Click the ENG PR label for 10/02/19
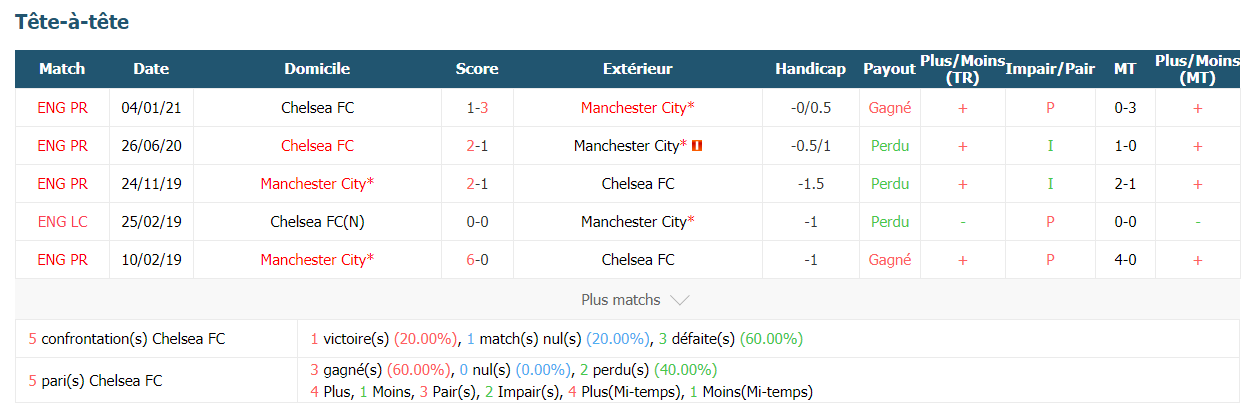Screen dimensions: 1253x417 pyautogui.click(x=62, y=260)
